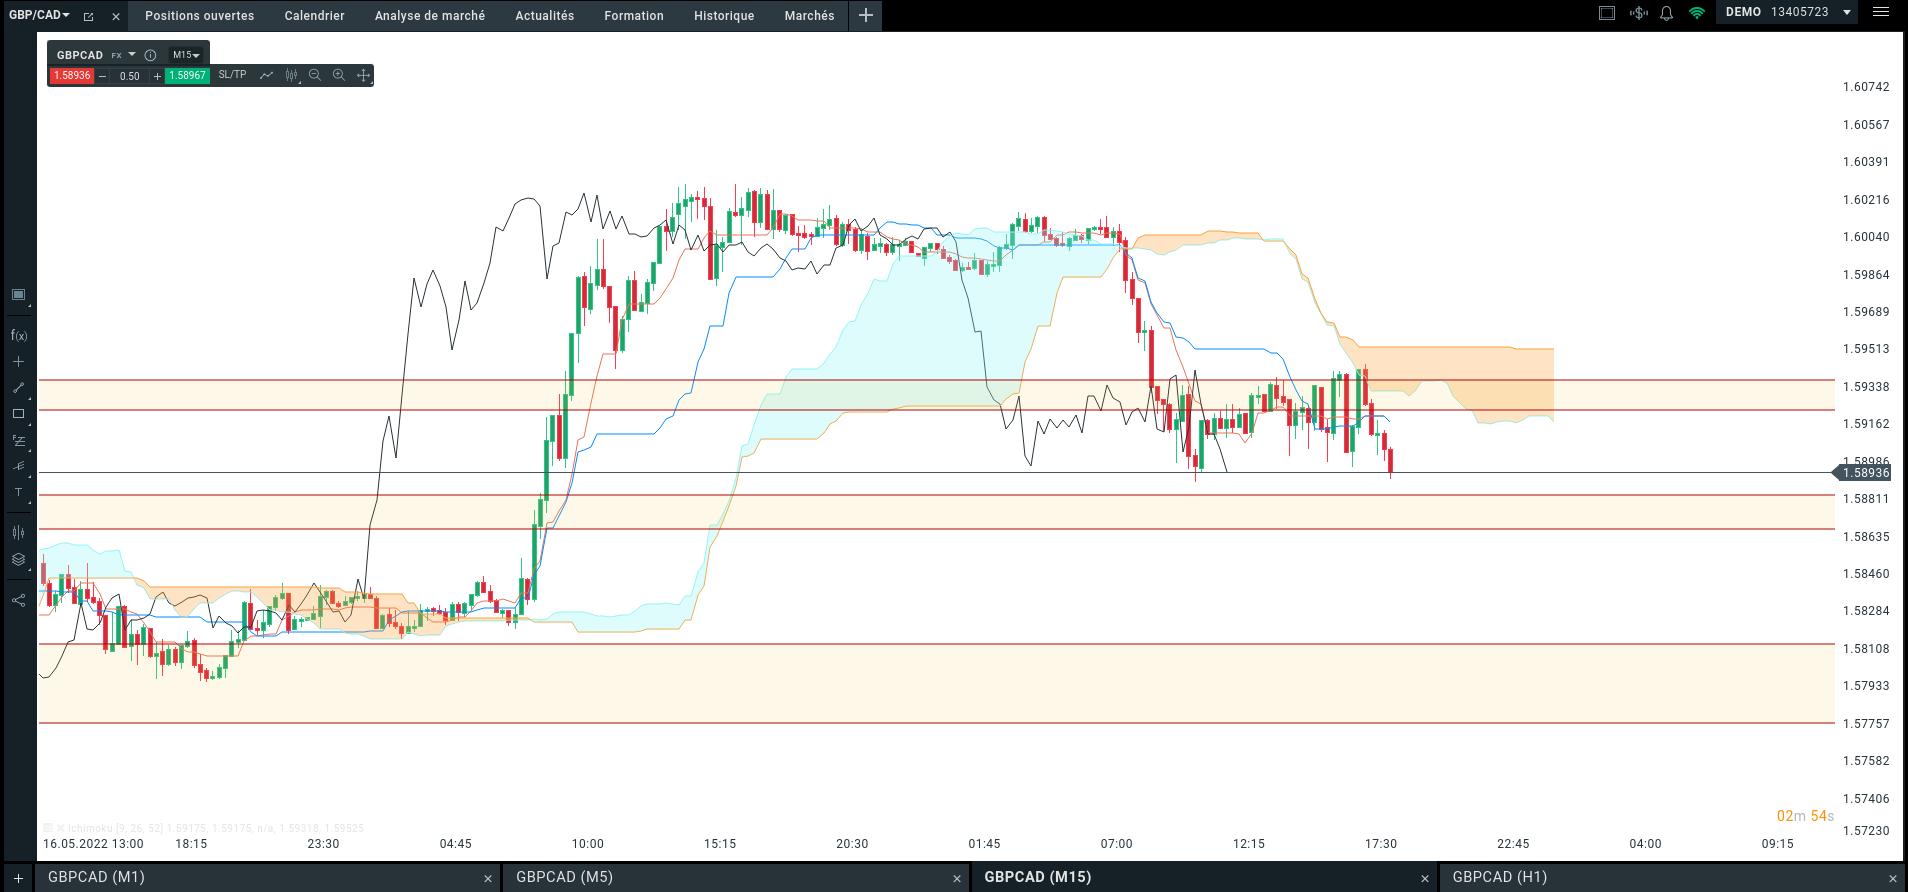The image size is (1908, 892).
Task: Click the red sell price 1.58936
Action: point(72,75)
